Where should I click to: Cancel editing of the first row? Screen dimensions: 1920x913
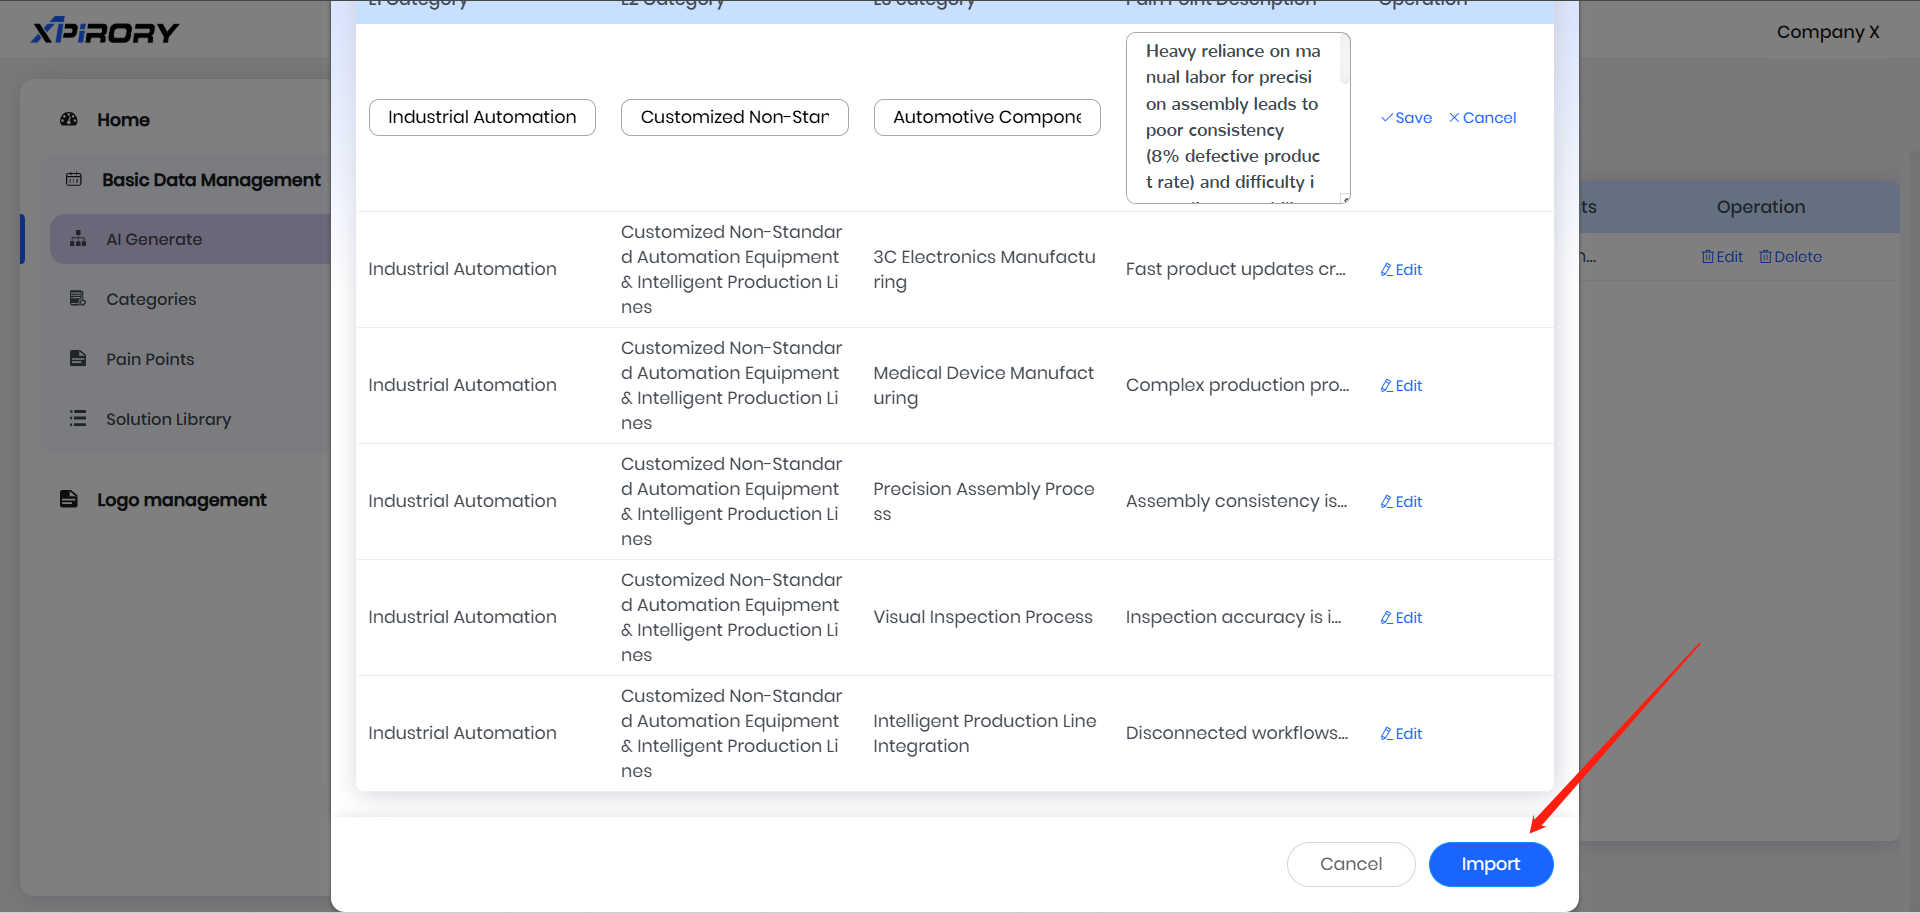point(1482,118)
